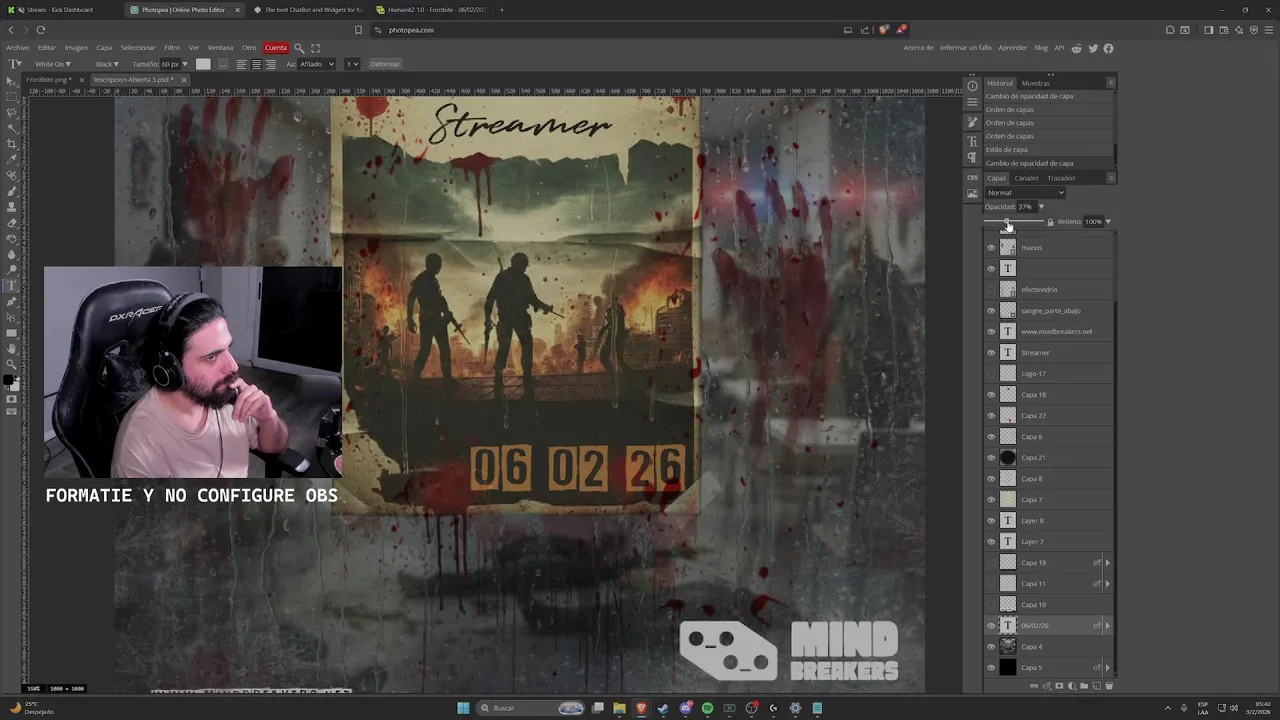The height and width of the screenshot is (720, 1280).
Task: Select the Zoom tool in toolbar
Action: (x=11, y=364)
